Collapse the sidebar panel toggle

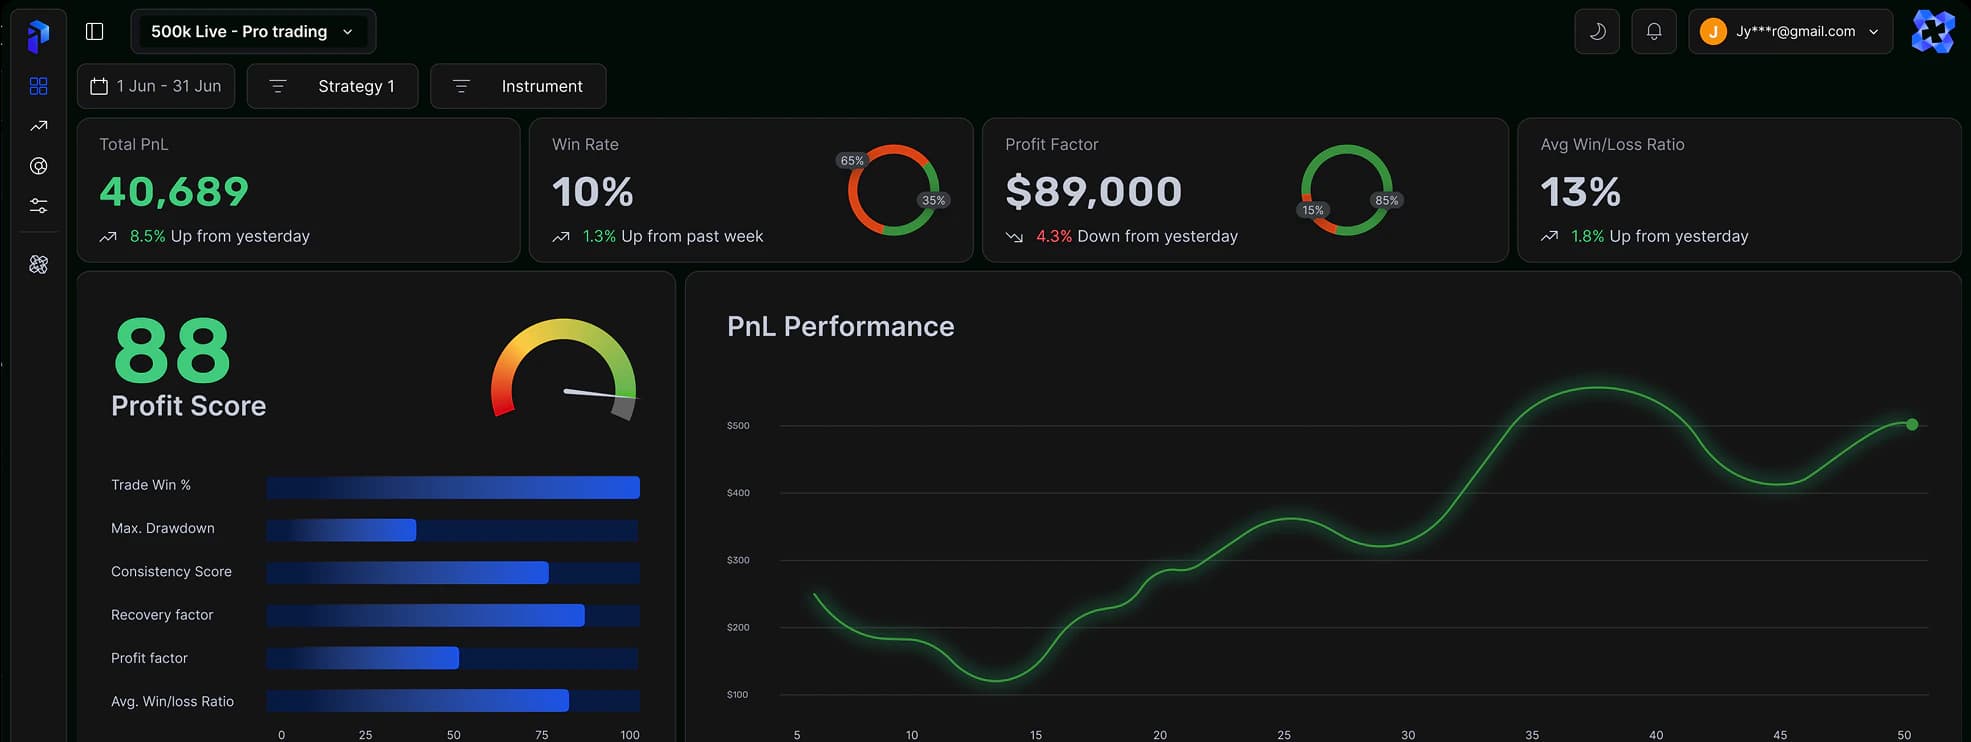pos(95,32)
